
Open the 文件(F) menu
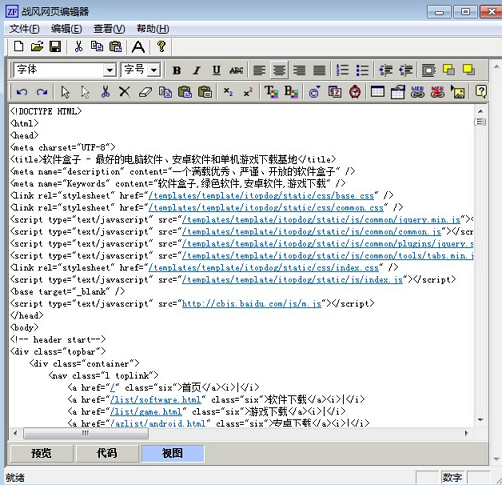click(24, 29)
